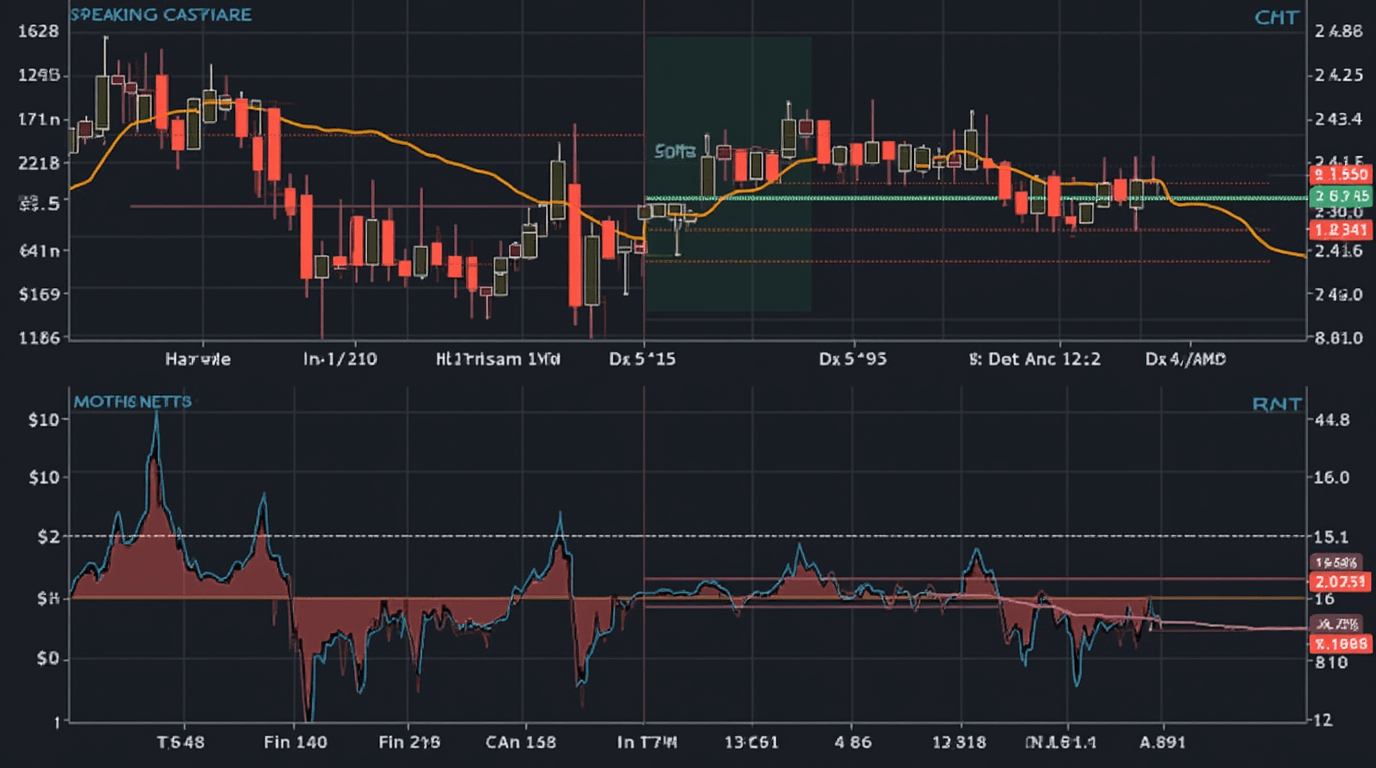Select the red X.1886 indicator tag
This screenshot has height=768, width=1376.
click(1337, 644)
